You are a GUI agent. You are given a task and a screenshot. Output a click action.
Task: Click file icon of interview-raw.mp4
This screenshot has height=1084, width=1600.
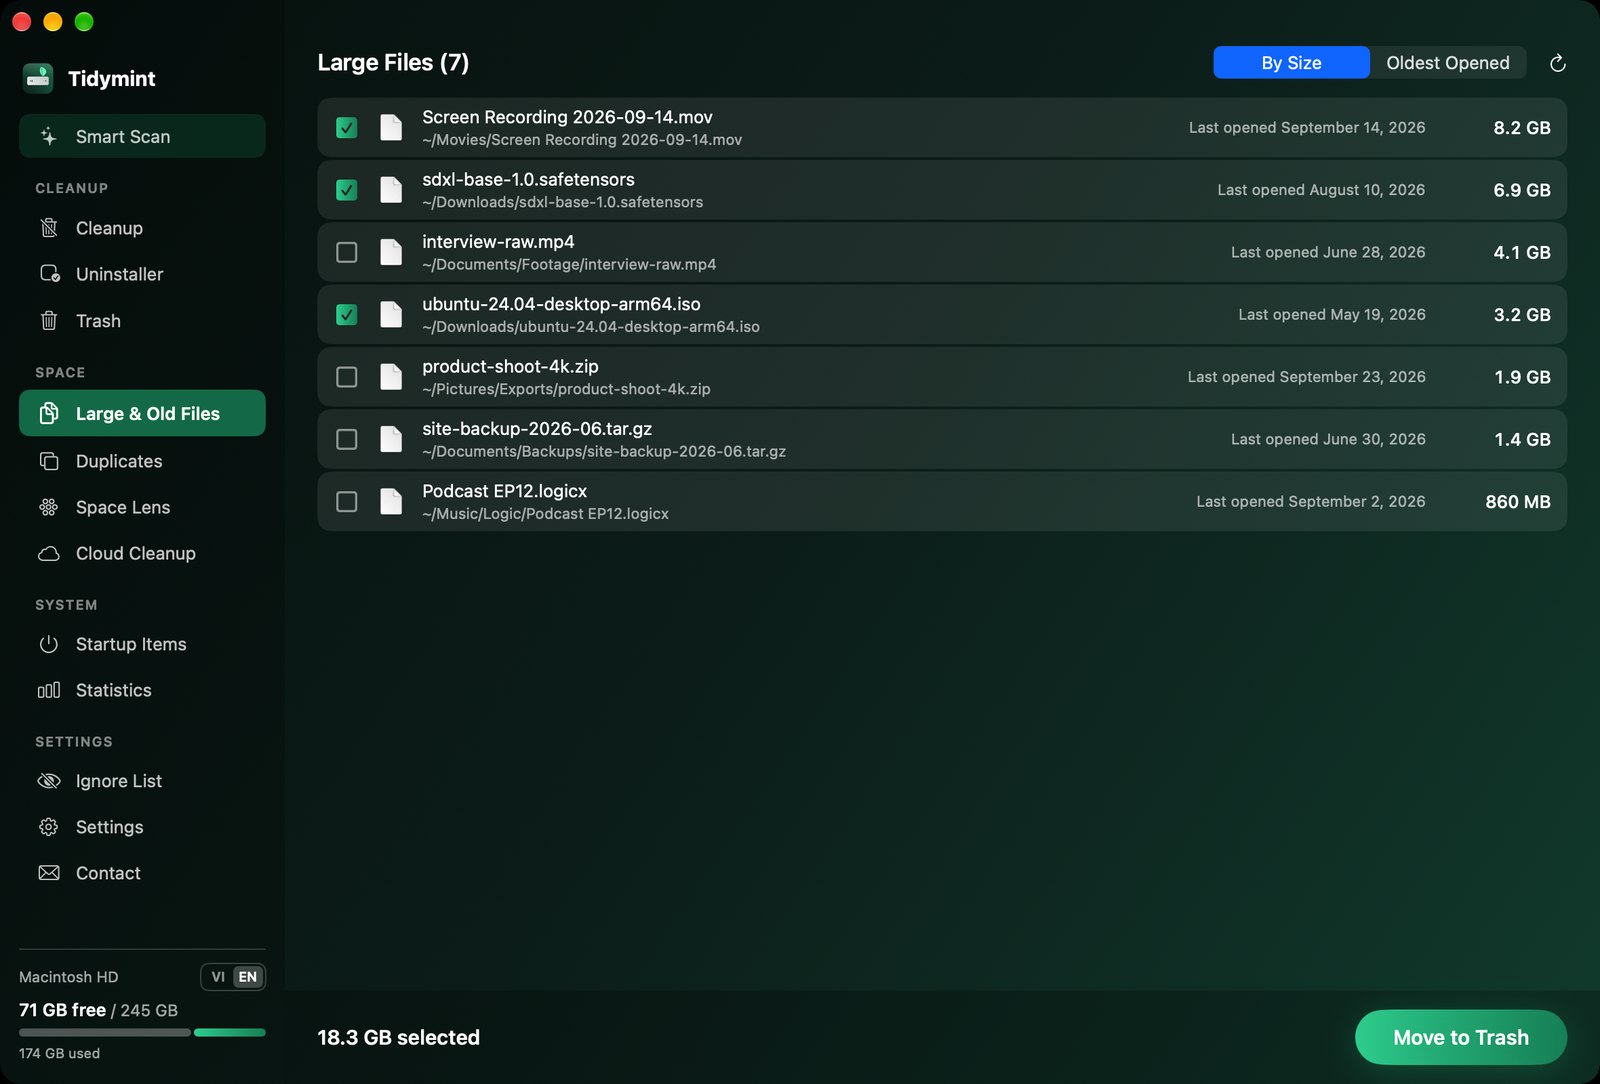point(391,252)
